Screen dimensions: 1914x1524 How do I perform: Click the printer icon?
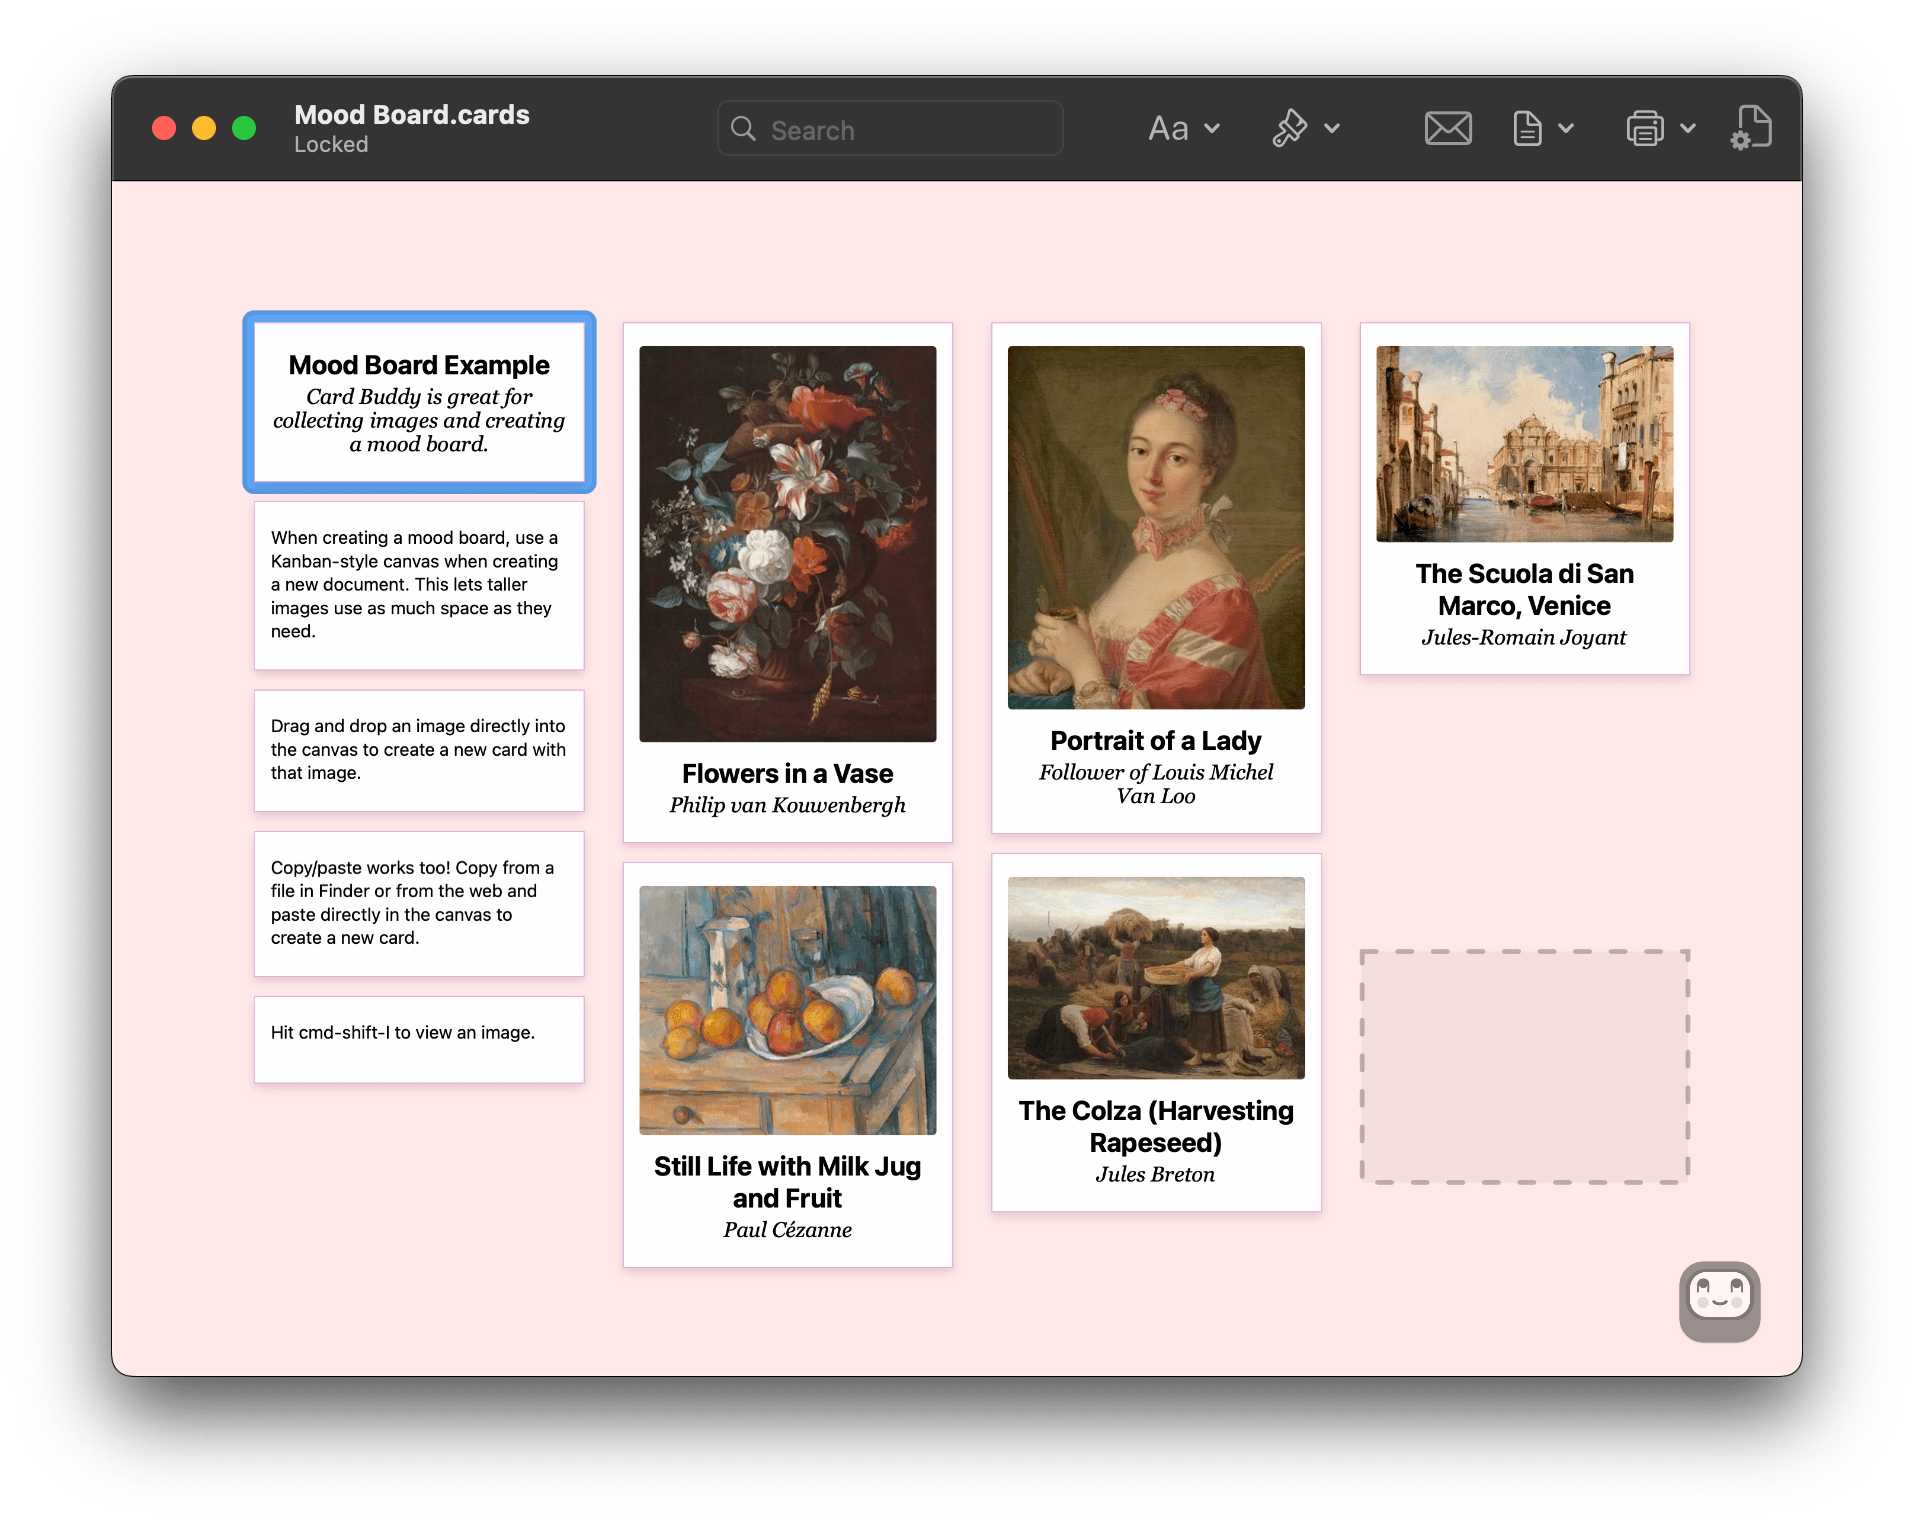pyautogui.click(x=1645, y=129)
